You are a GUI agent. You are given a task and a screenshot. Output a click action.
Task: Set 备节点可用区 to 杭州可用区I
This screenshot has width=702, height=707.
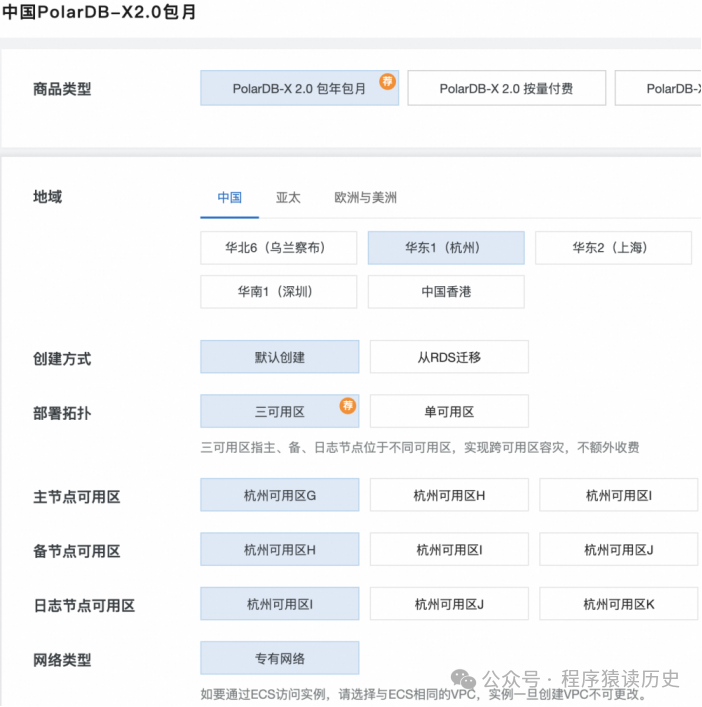click(449, 549)
